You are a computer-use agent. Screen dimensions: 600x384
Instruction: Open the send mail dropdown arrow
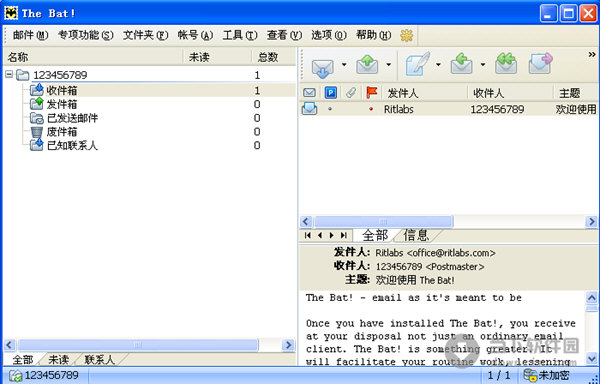(388, 64)
